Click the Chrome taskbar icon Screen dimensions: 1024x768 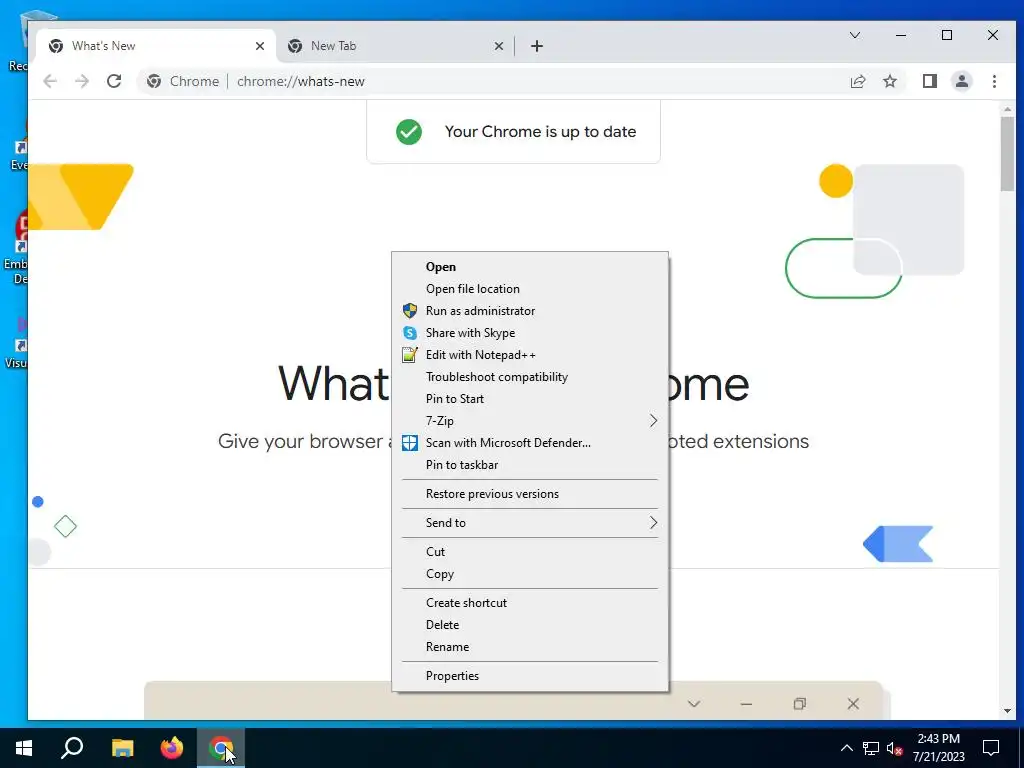(221, 748)
